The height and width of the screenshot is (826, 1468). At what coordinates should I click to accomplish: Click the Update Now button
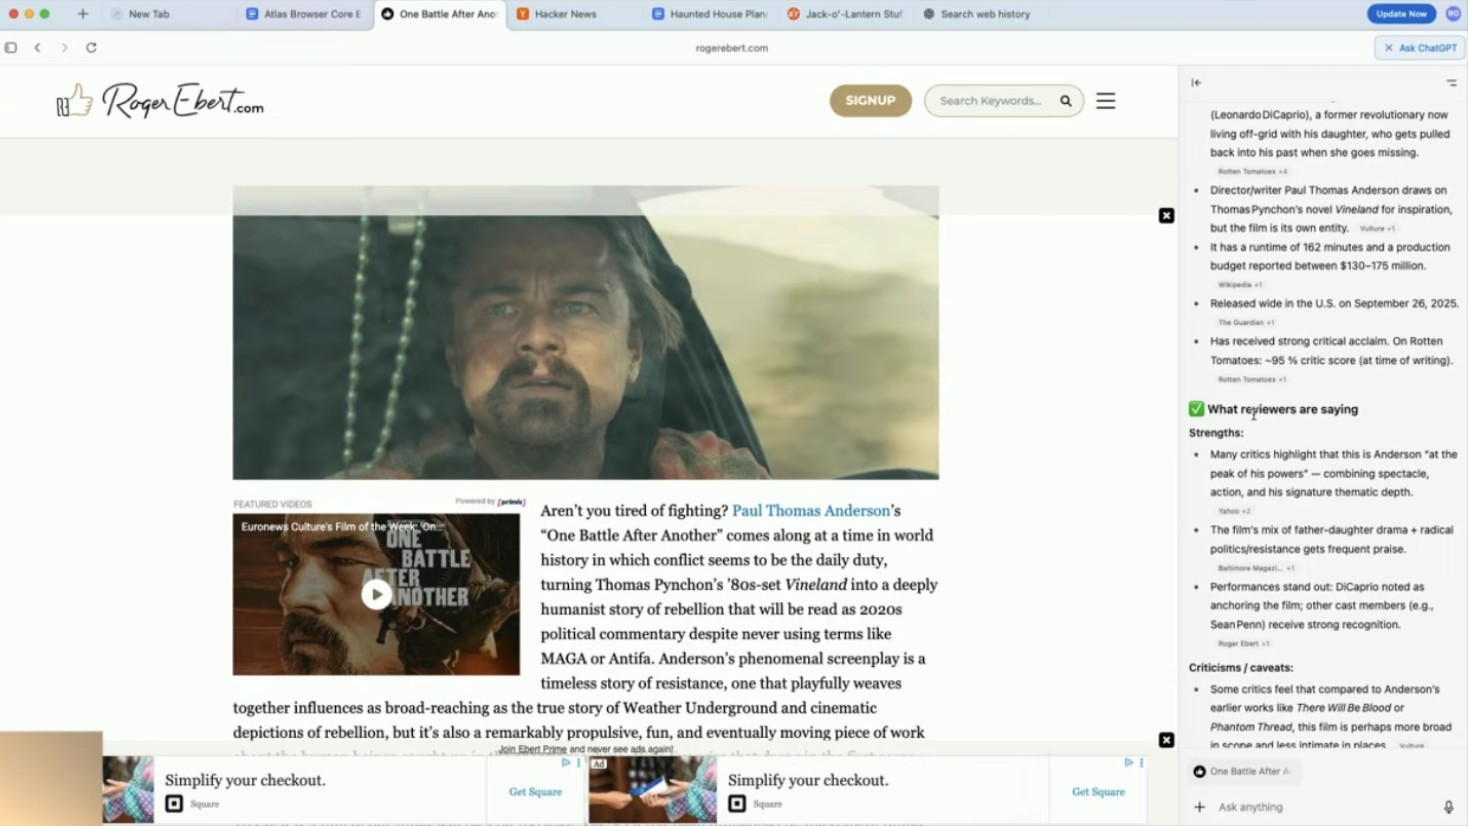pos(1401,14)
